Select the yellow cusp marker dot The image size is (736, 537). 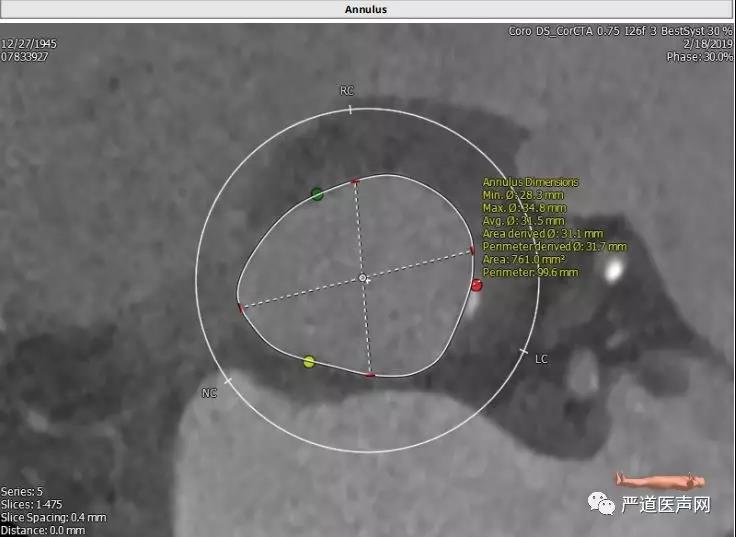pos(309,361)
